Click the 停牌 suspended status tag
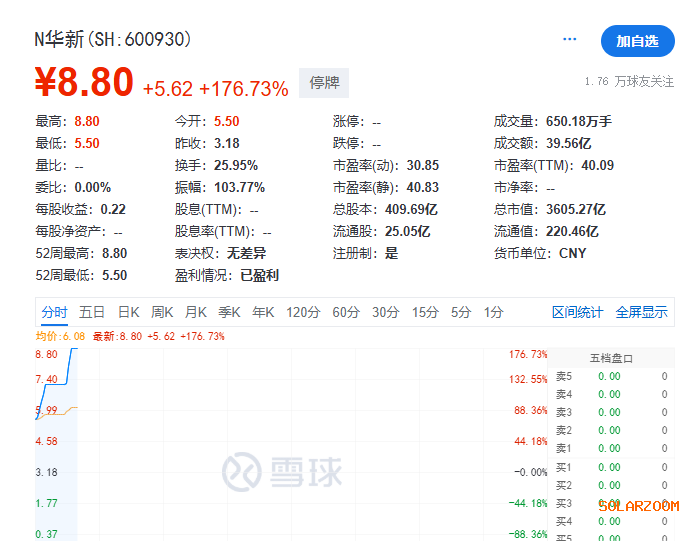The width and height of the screenshot is (700, 541). tap(324, 83)
